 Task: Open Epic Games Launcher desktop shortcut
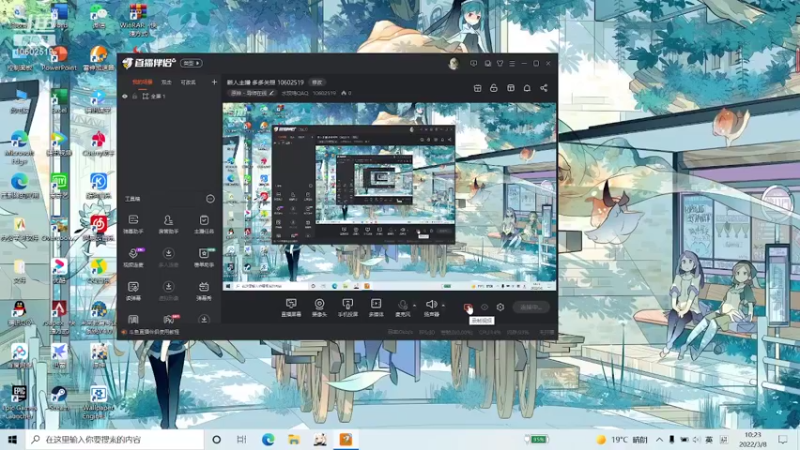(19, 402)
